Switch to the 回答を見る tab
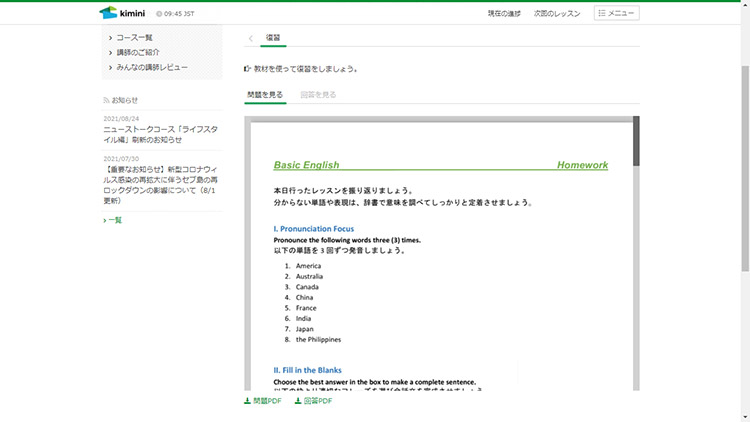The height and width of the screenshot is (422, 750). pos(318,95)
